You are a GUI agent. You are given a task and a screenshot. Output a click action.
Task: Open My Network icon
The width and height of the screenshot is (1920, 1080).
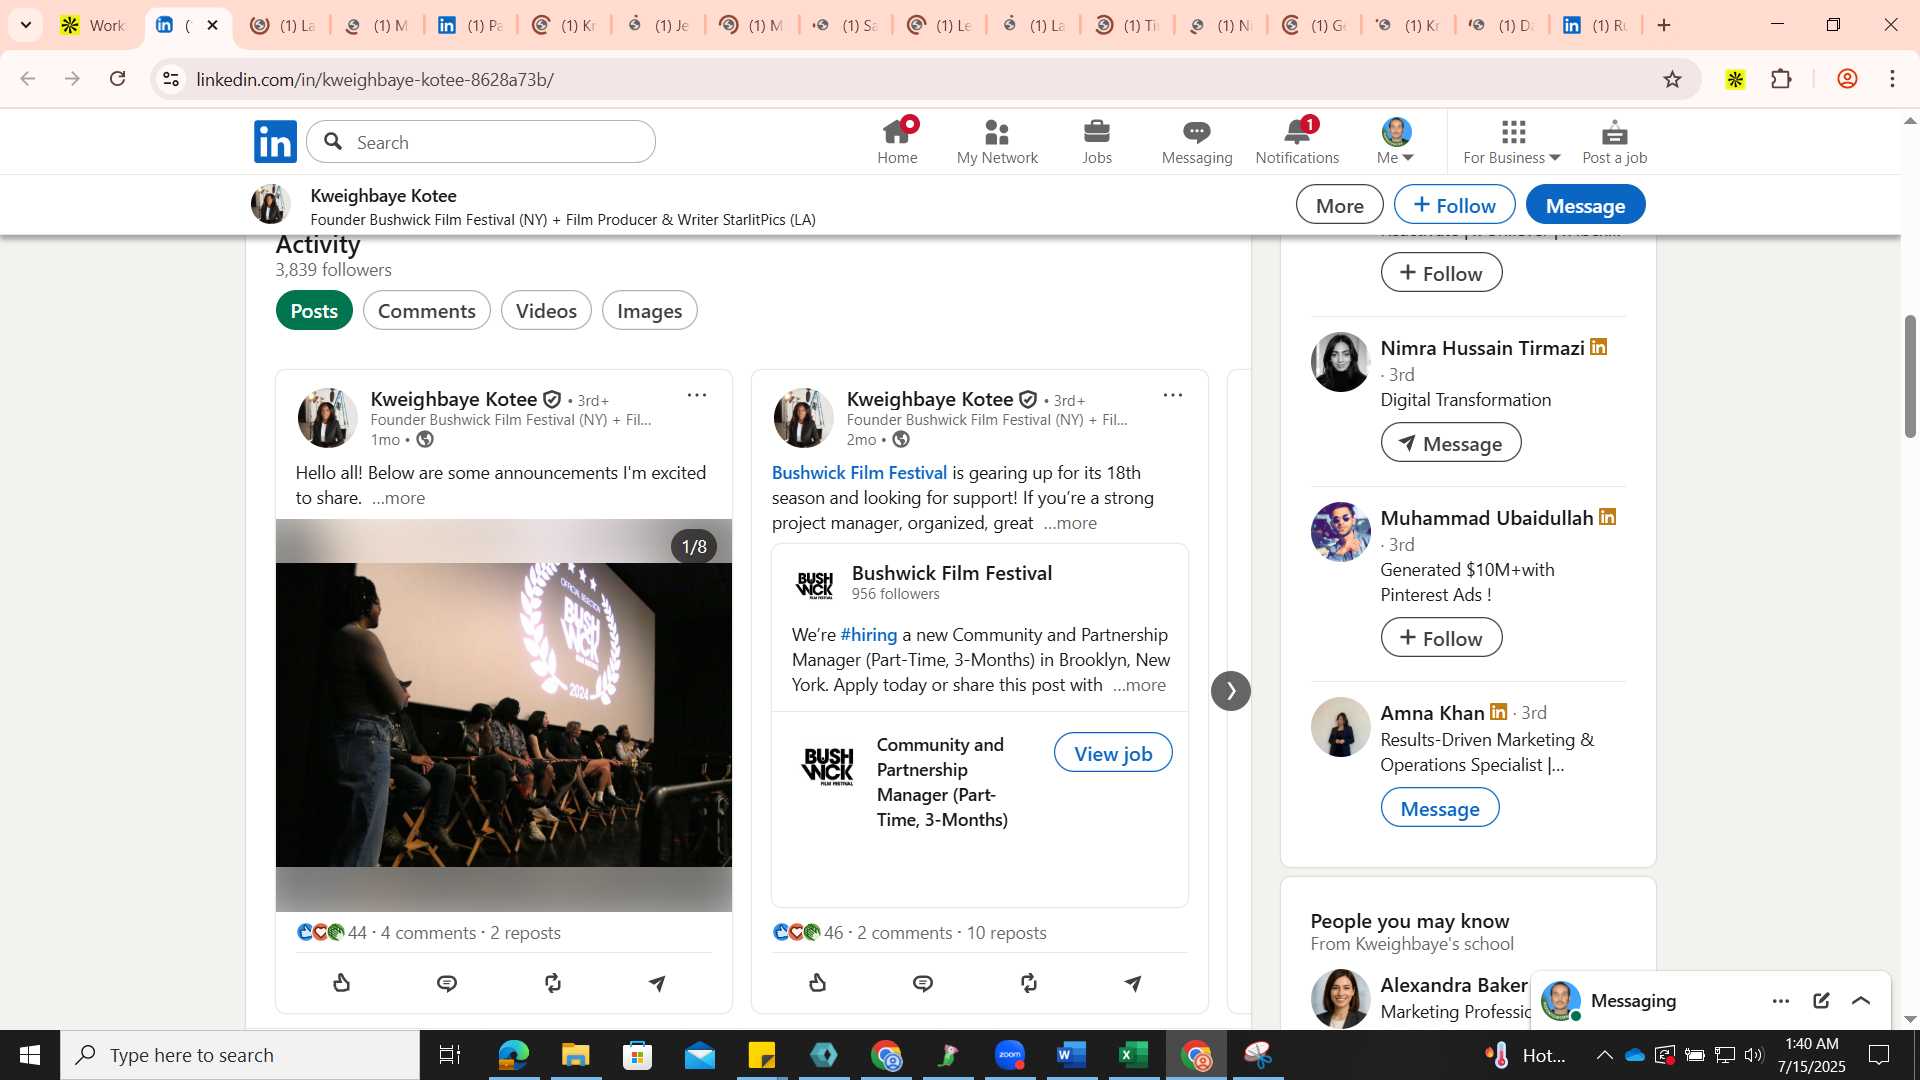click(x=997, y=142)
